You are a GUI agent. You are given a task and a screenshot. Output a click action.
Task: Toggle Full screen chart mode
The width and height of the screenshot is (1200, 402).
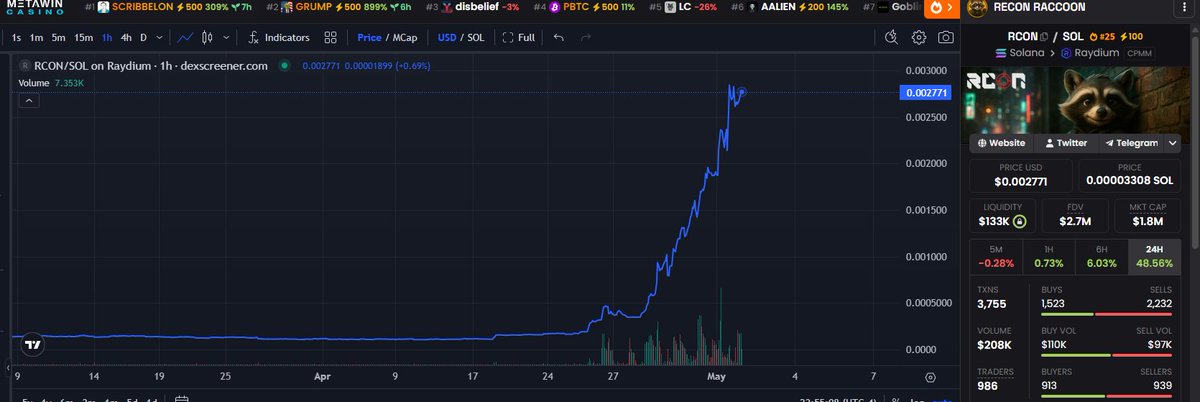coord(519,38)
